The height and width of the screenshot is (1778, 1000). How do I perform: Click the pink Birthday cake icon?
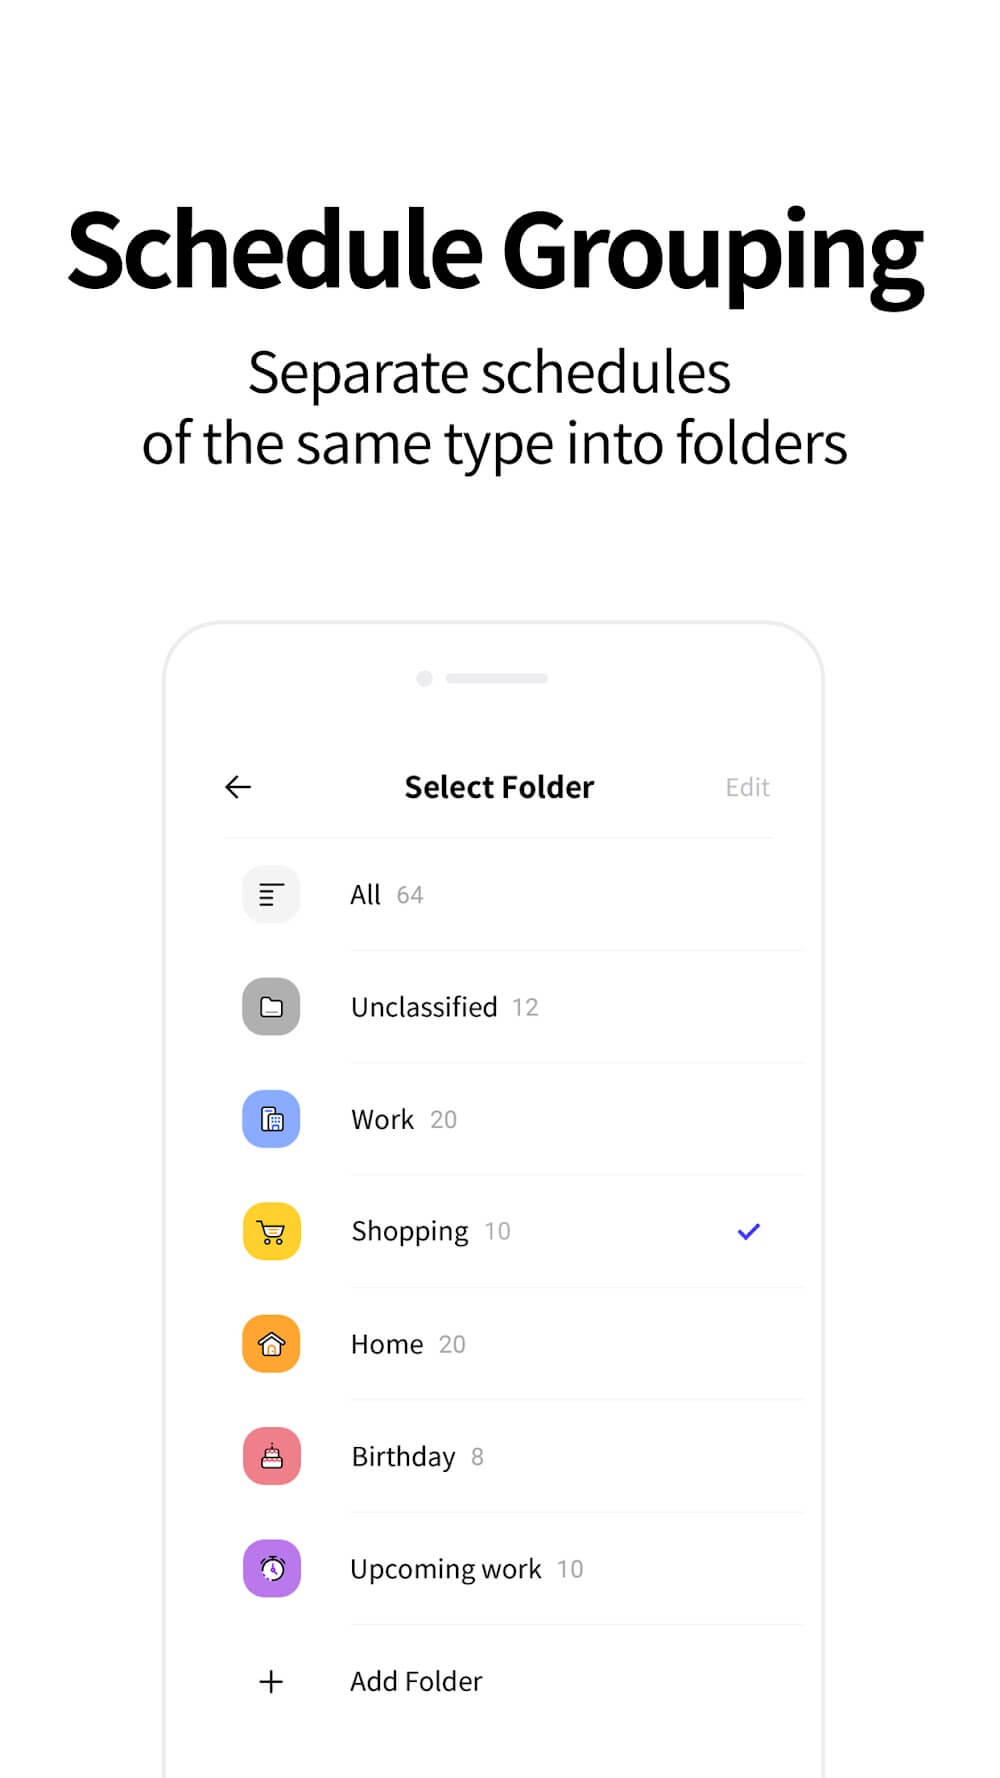(271, 1456)
